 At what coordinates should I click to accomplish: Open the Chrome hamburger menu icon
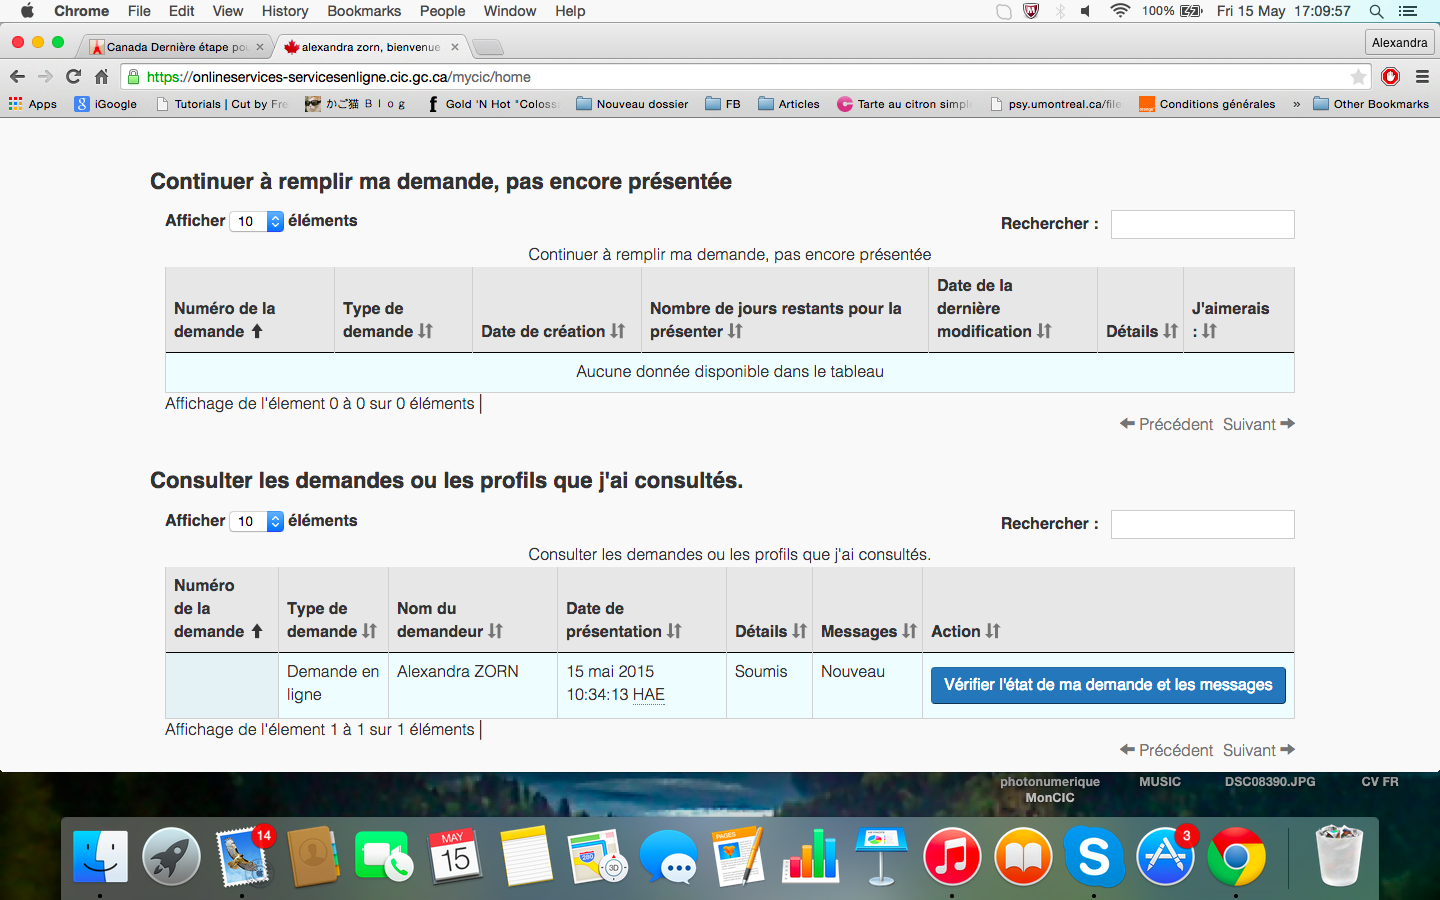[1422, 77]
